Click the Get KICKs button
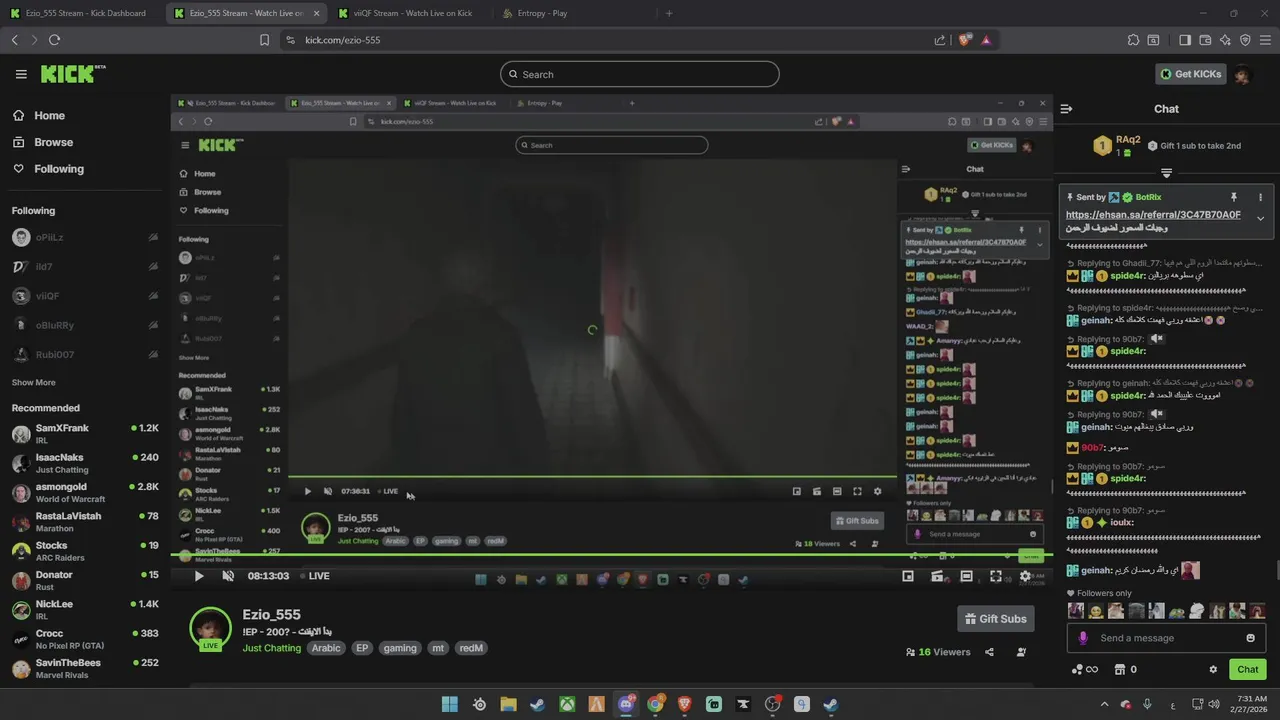This screenshot has width=1280, height=720. pyautogui.click(x=1191, y=74)
